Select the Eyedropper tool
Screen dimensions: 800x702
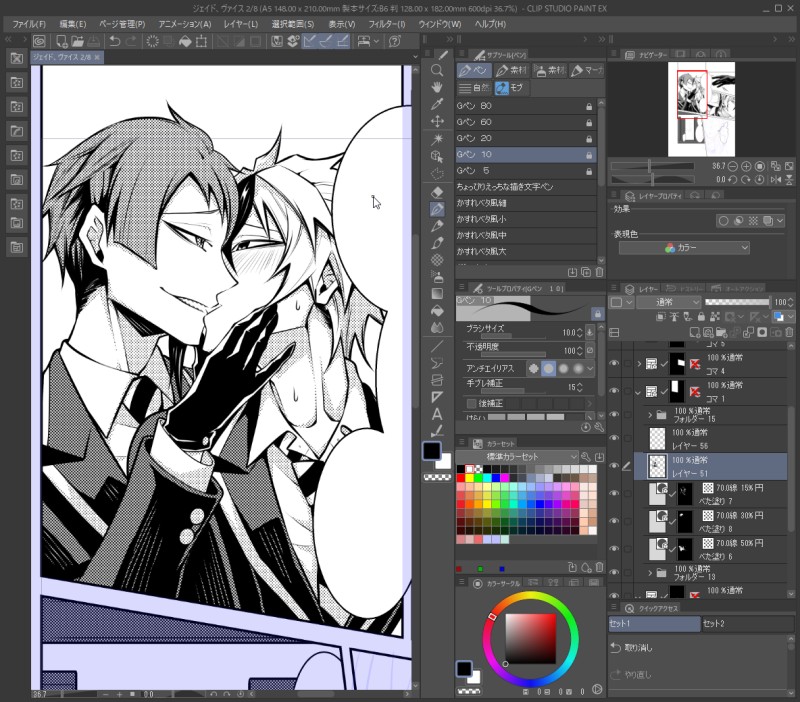437,104
